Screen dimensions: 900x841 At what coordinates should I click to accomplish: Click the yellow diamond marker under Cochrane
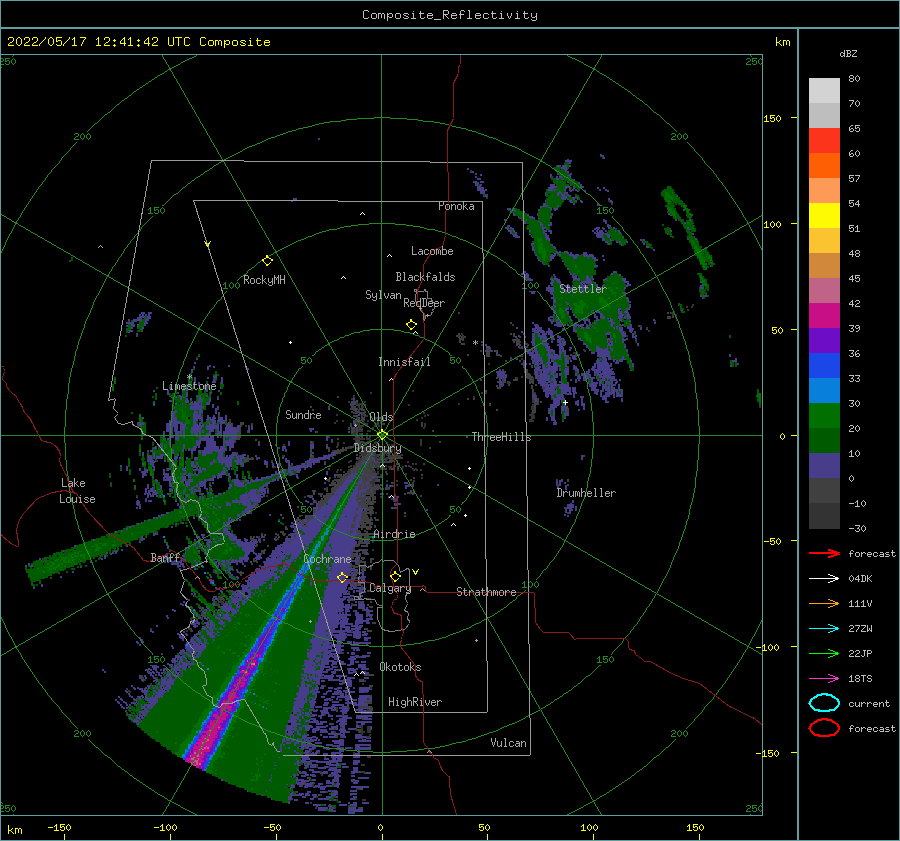coord(342,577)
